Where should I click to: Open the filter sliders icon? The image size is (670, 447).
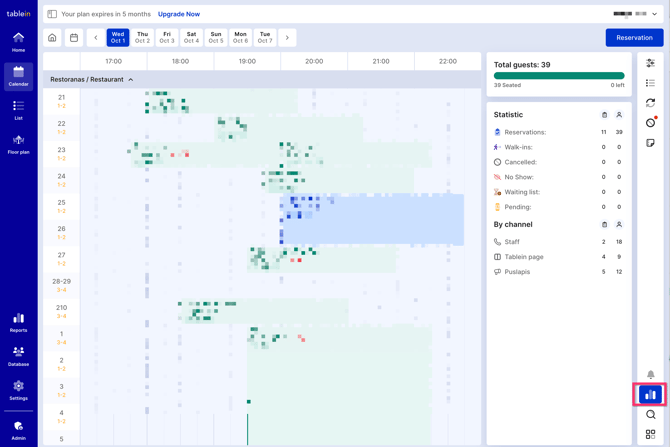[x=650, y=63]
